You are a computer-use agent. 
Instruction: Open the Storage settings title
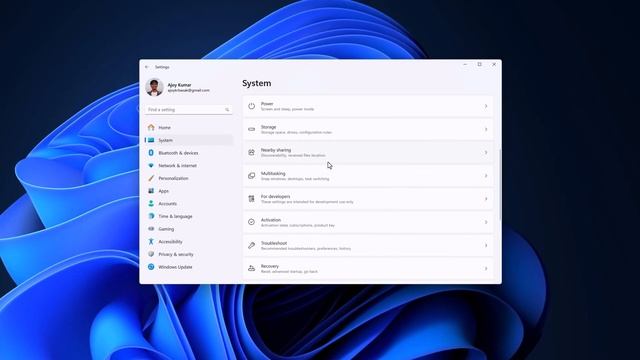pyautogui.click(x=269, y=127)
